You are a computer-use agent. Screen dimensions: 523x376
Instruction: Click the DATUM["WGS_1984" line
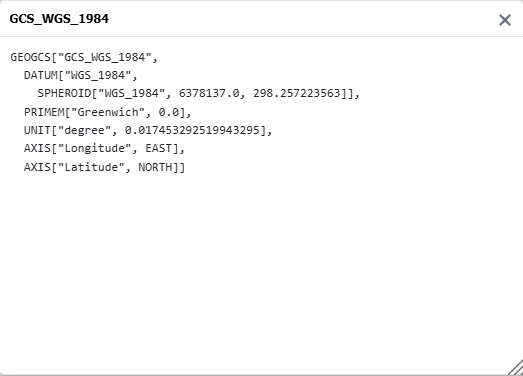point(80,75)
